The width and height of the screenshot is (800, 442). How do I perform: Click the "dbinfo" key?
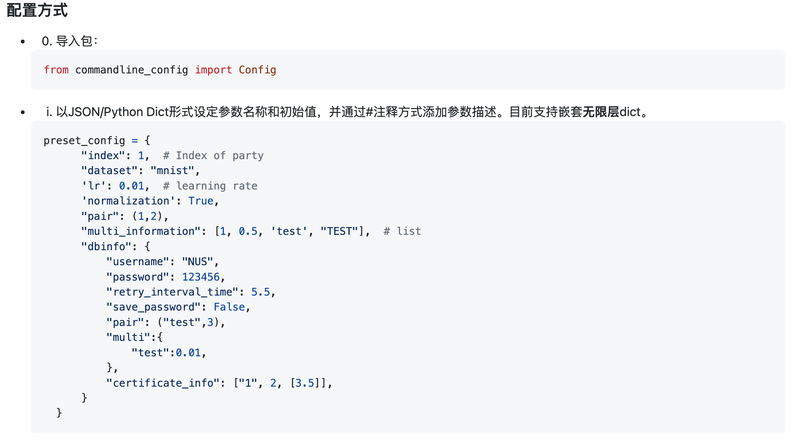point(109,246)
